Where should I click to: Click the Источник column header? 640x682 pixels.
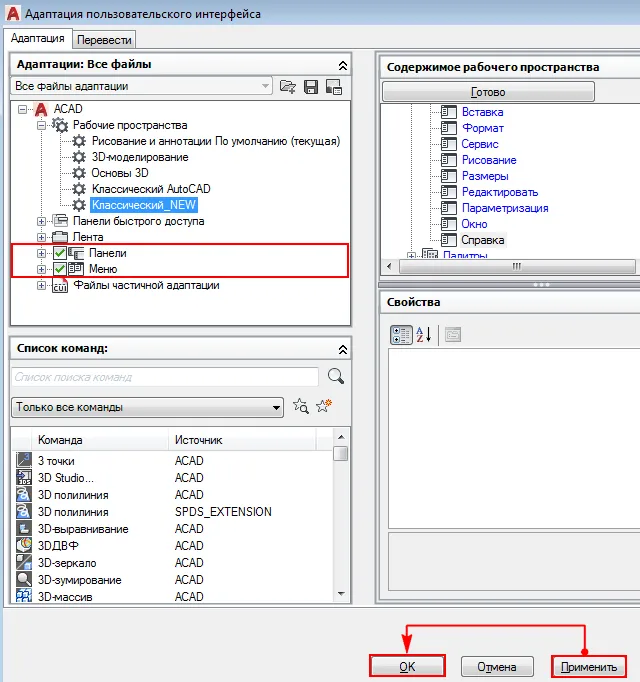tap(242, 440)
